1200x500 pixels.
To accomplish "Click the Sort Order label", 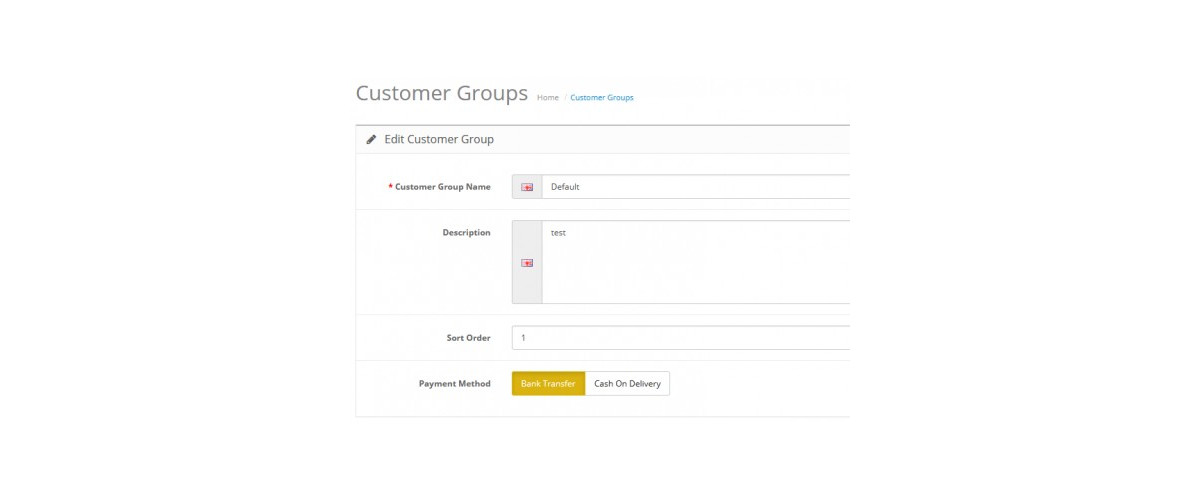I will pyautogui.click(x=468, y=338).
